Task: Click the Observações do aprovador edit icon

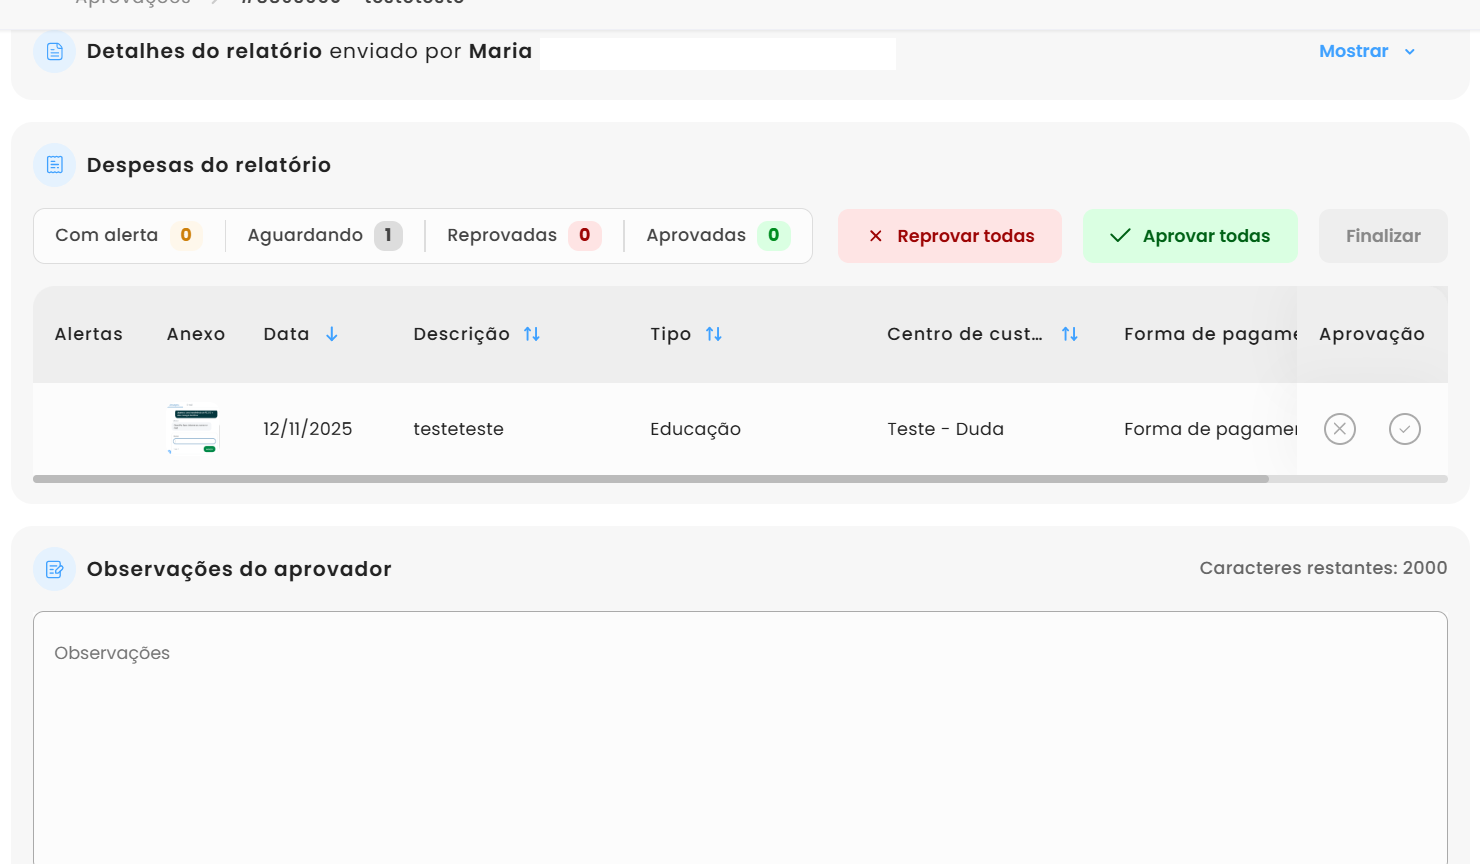Action: click(55, 569)
